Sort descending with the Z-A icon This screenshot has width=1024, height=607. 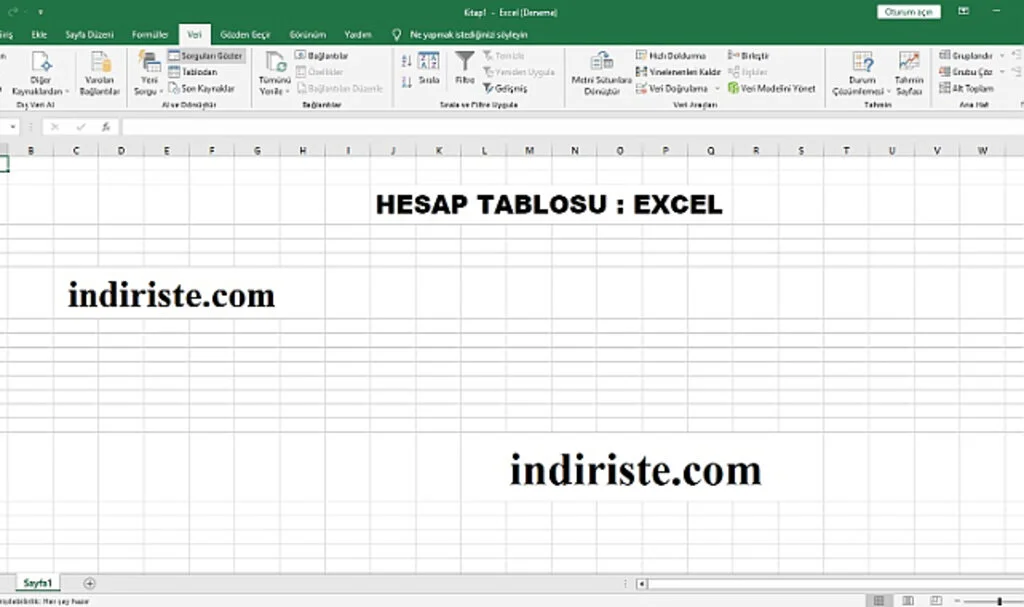pyautogui.click(x=406, y=82)
